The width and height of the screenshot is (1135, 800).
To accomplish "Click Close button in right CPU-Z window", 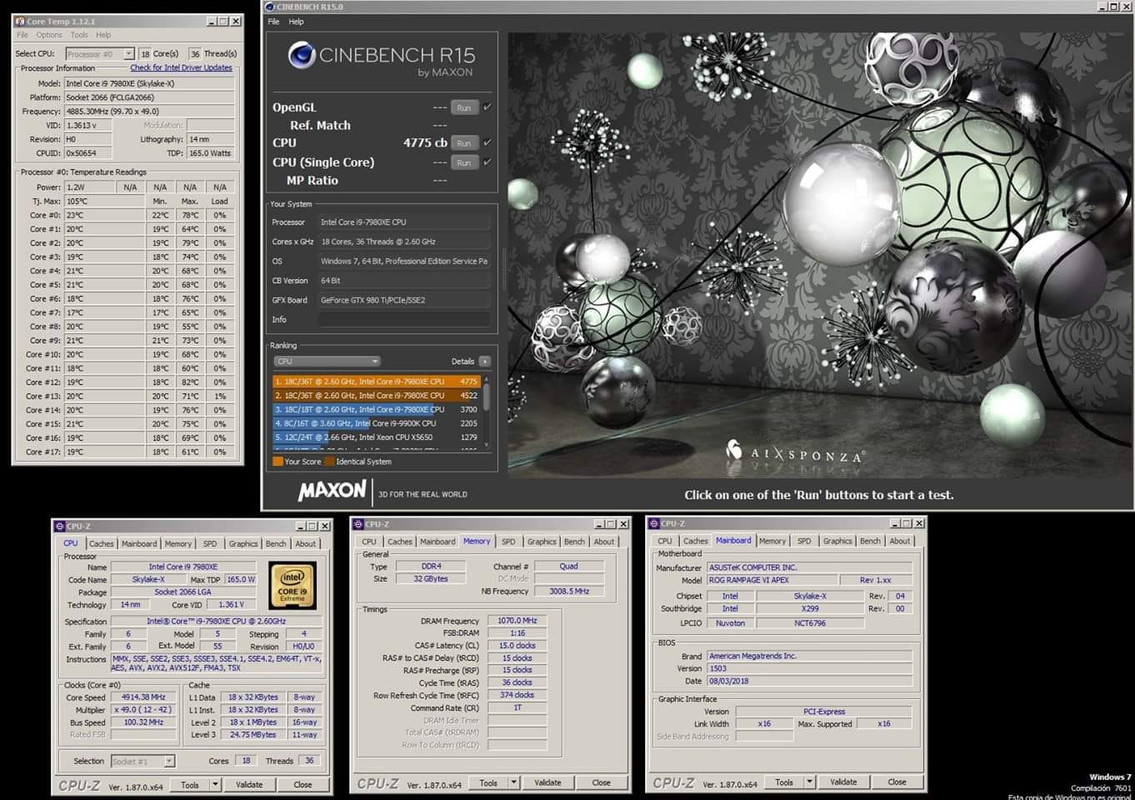I will pos(897,782).
